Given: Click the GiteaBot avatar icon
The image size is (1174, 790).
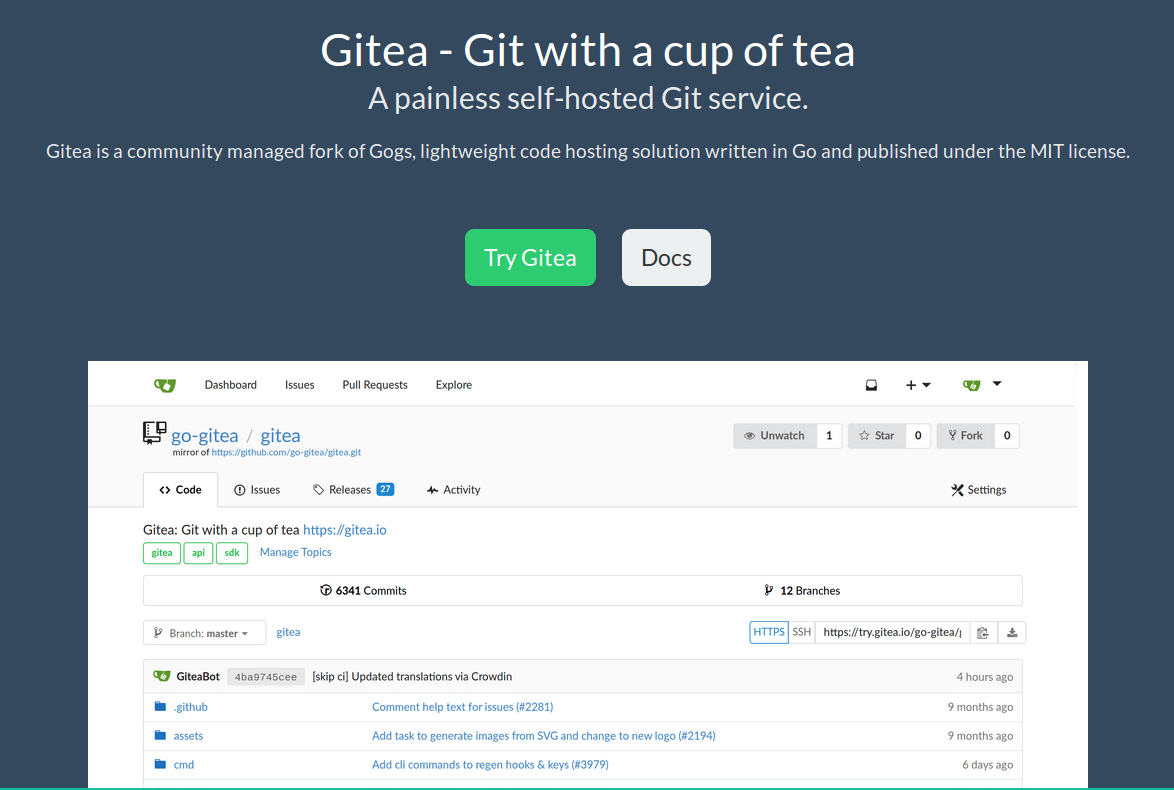Looking at the screenshot, I should pos(162,676).
